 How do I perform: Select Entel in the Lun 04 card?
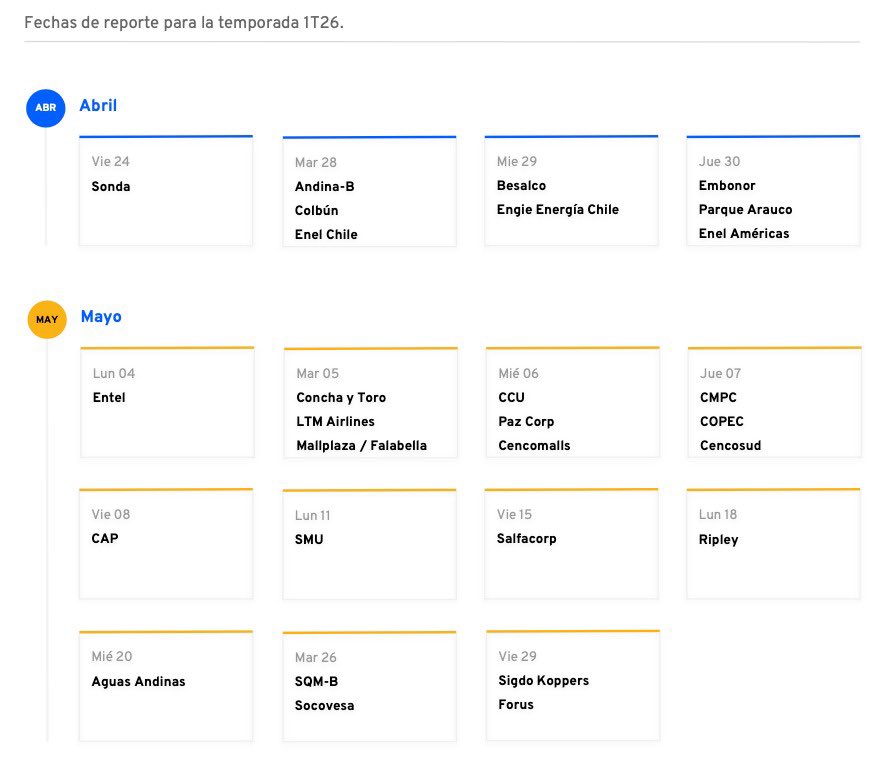tap(109, 397)
